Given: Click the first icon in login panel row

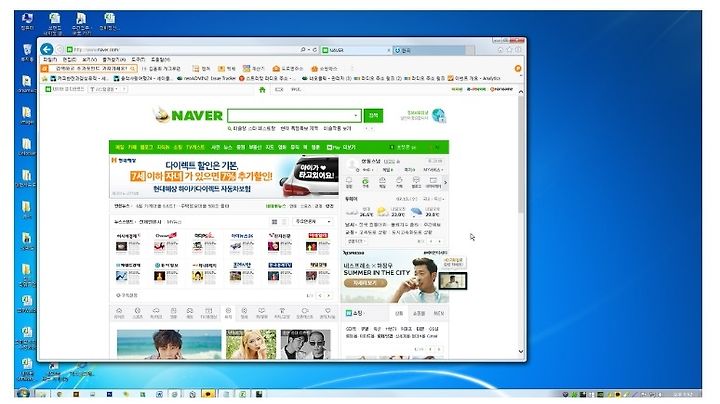Looking at the screenshot, I should point(349,182).
